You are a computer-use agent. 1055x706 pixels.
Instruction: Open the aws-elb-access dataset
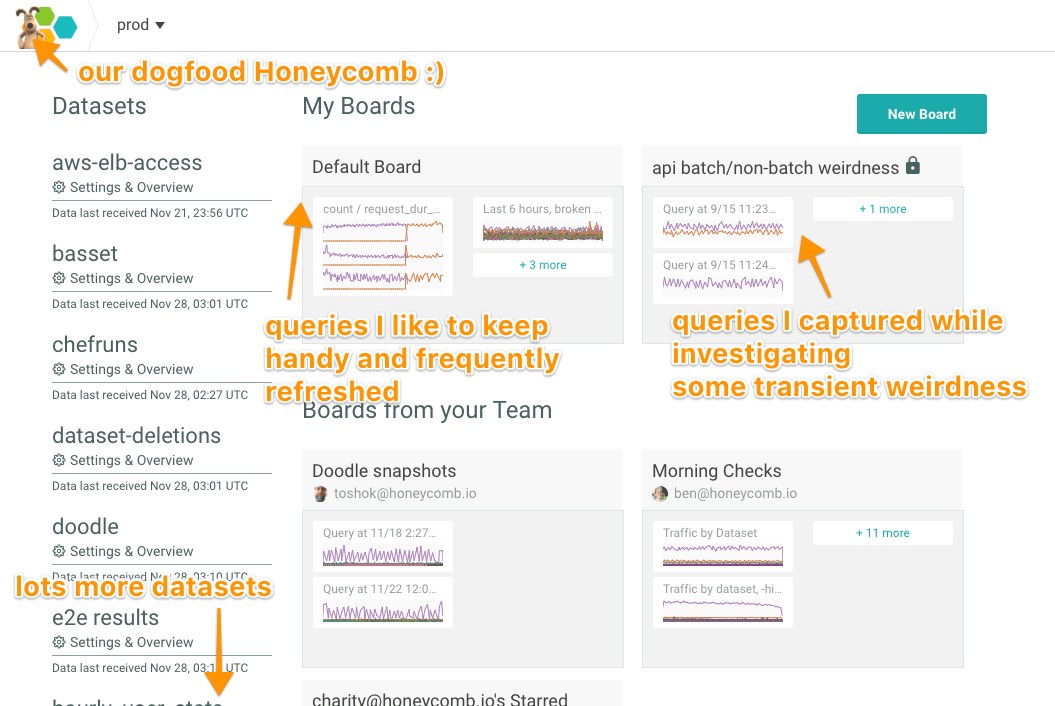127,163
